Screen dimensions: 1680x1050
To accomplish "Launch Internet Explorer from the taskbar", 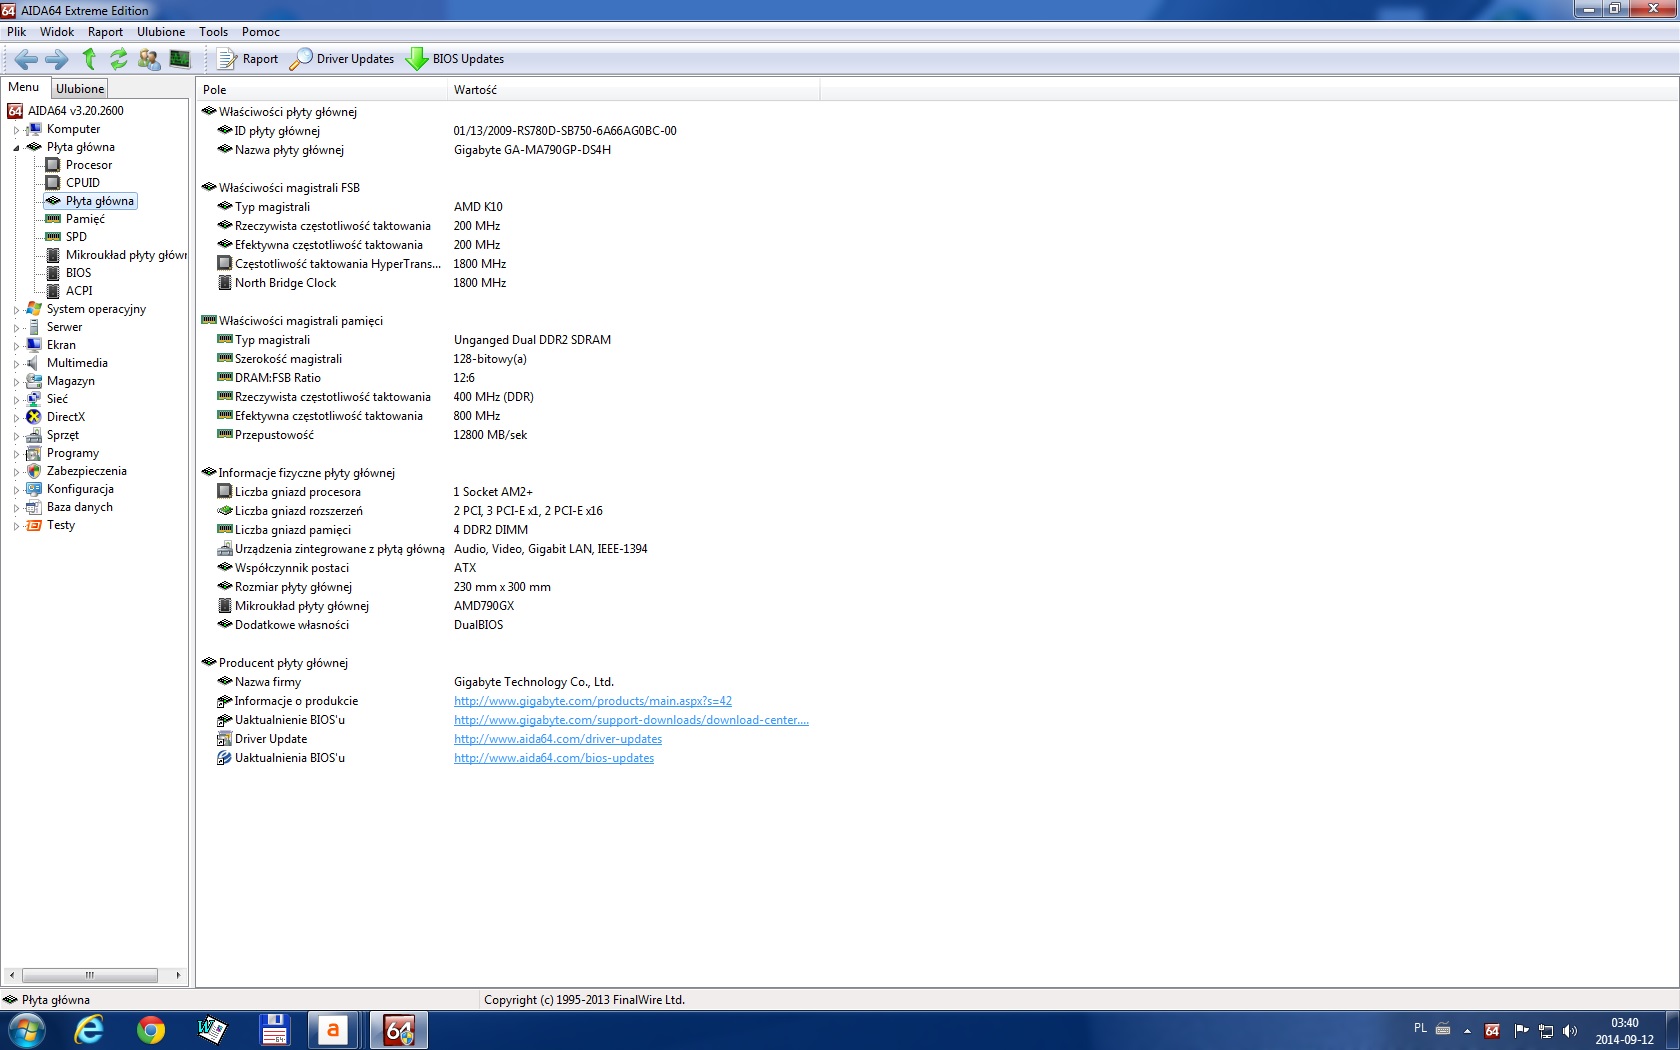I will (90, 1030).
